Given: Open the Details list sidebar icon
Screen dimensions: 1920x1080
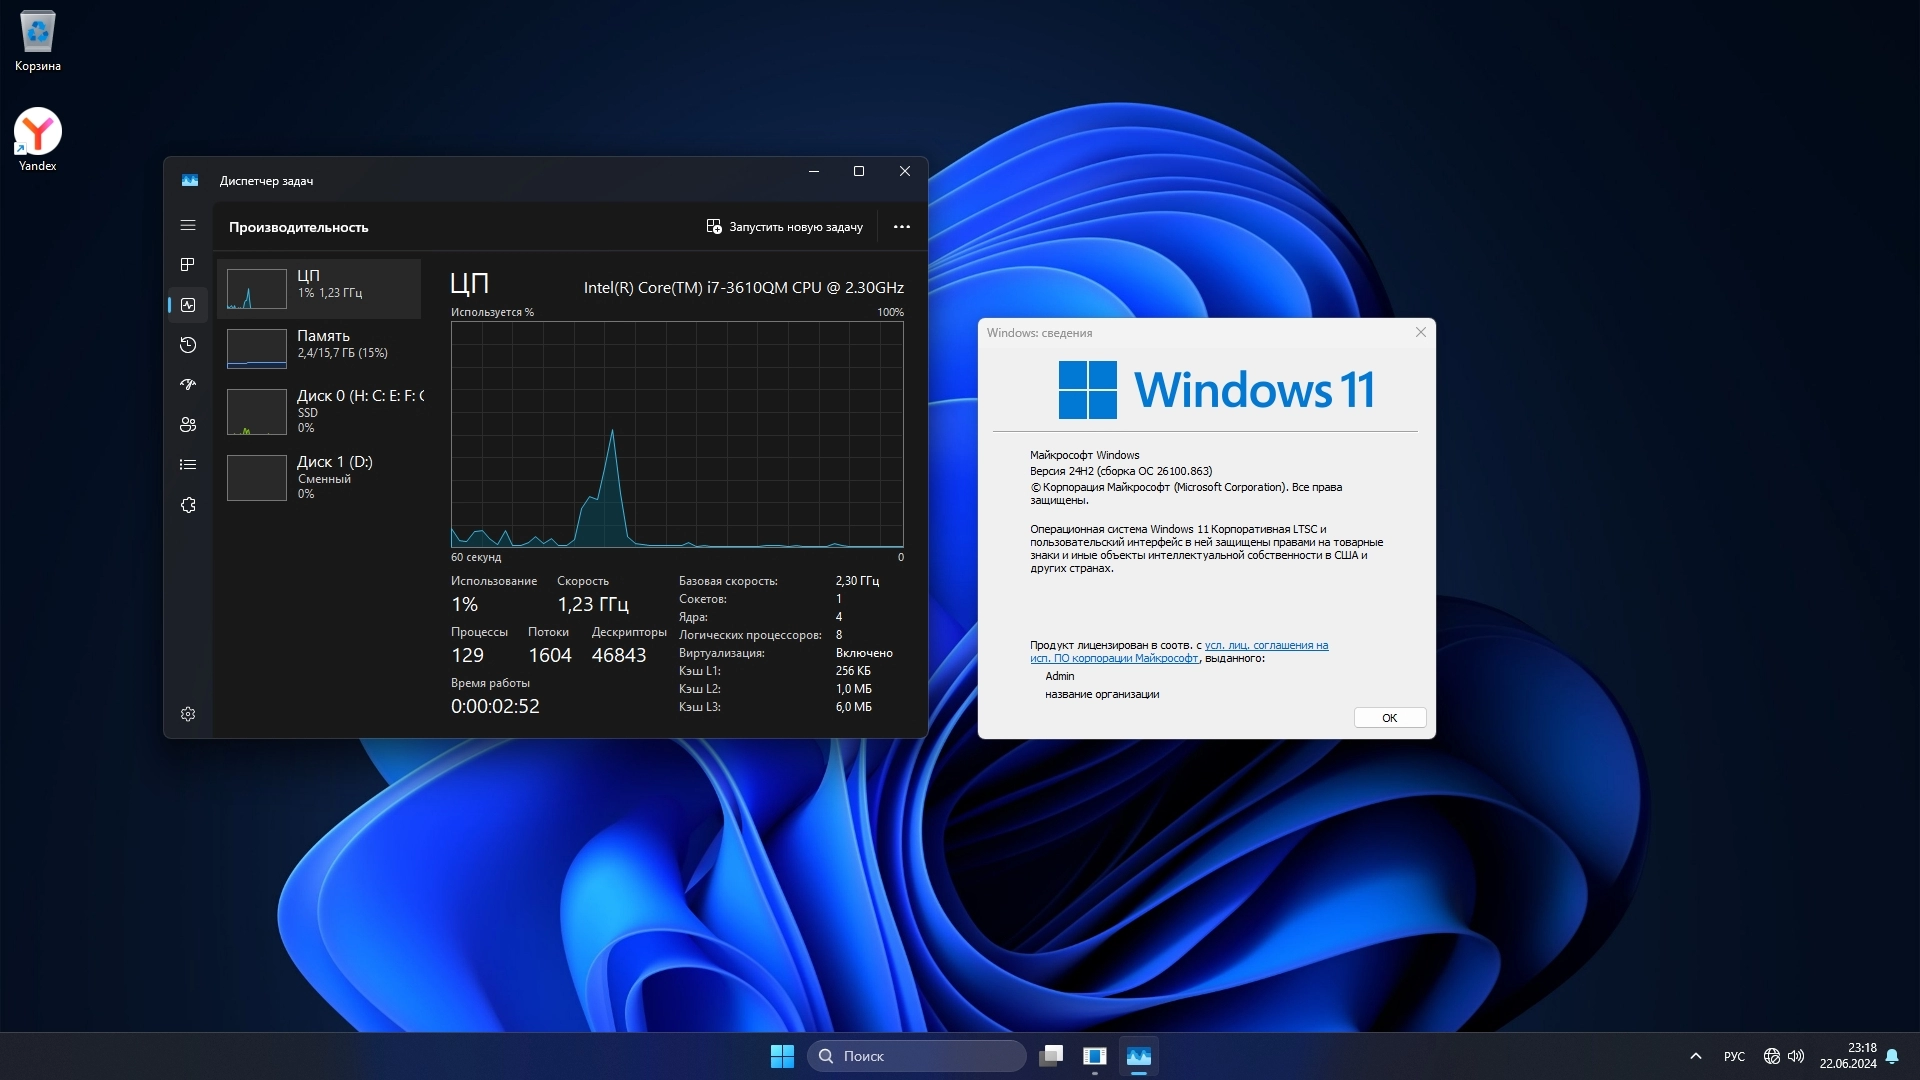Looking at the screenshot, I should (x=188, y=465).
